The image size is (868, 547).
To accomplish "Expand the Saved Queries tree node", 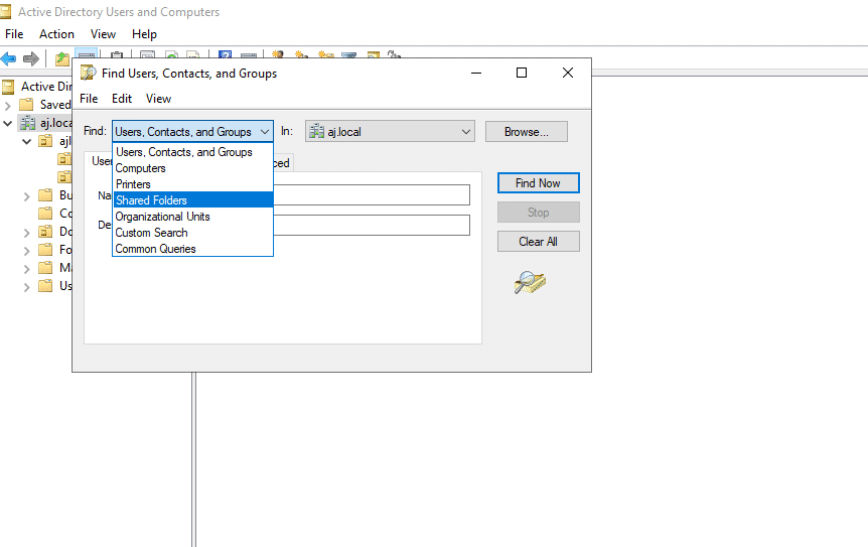I will [x=8, y=104].
